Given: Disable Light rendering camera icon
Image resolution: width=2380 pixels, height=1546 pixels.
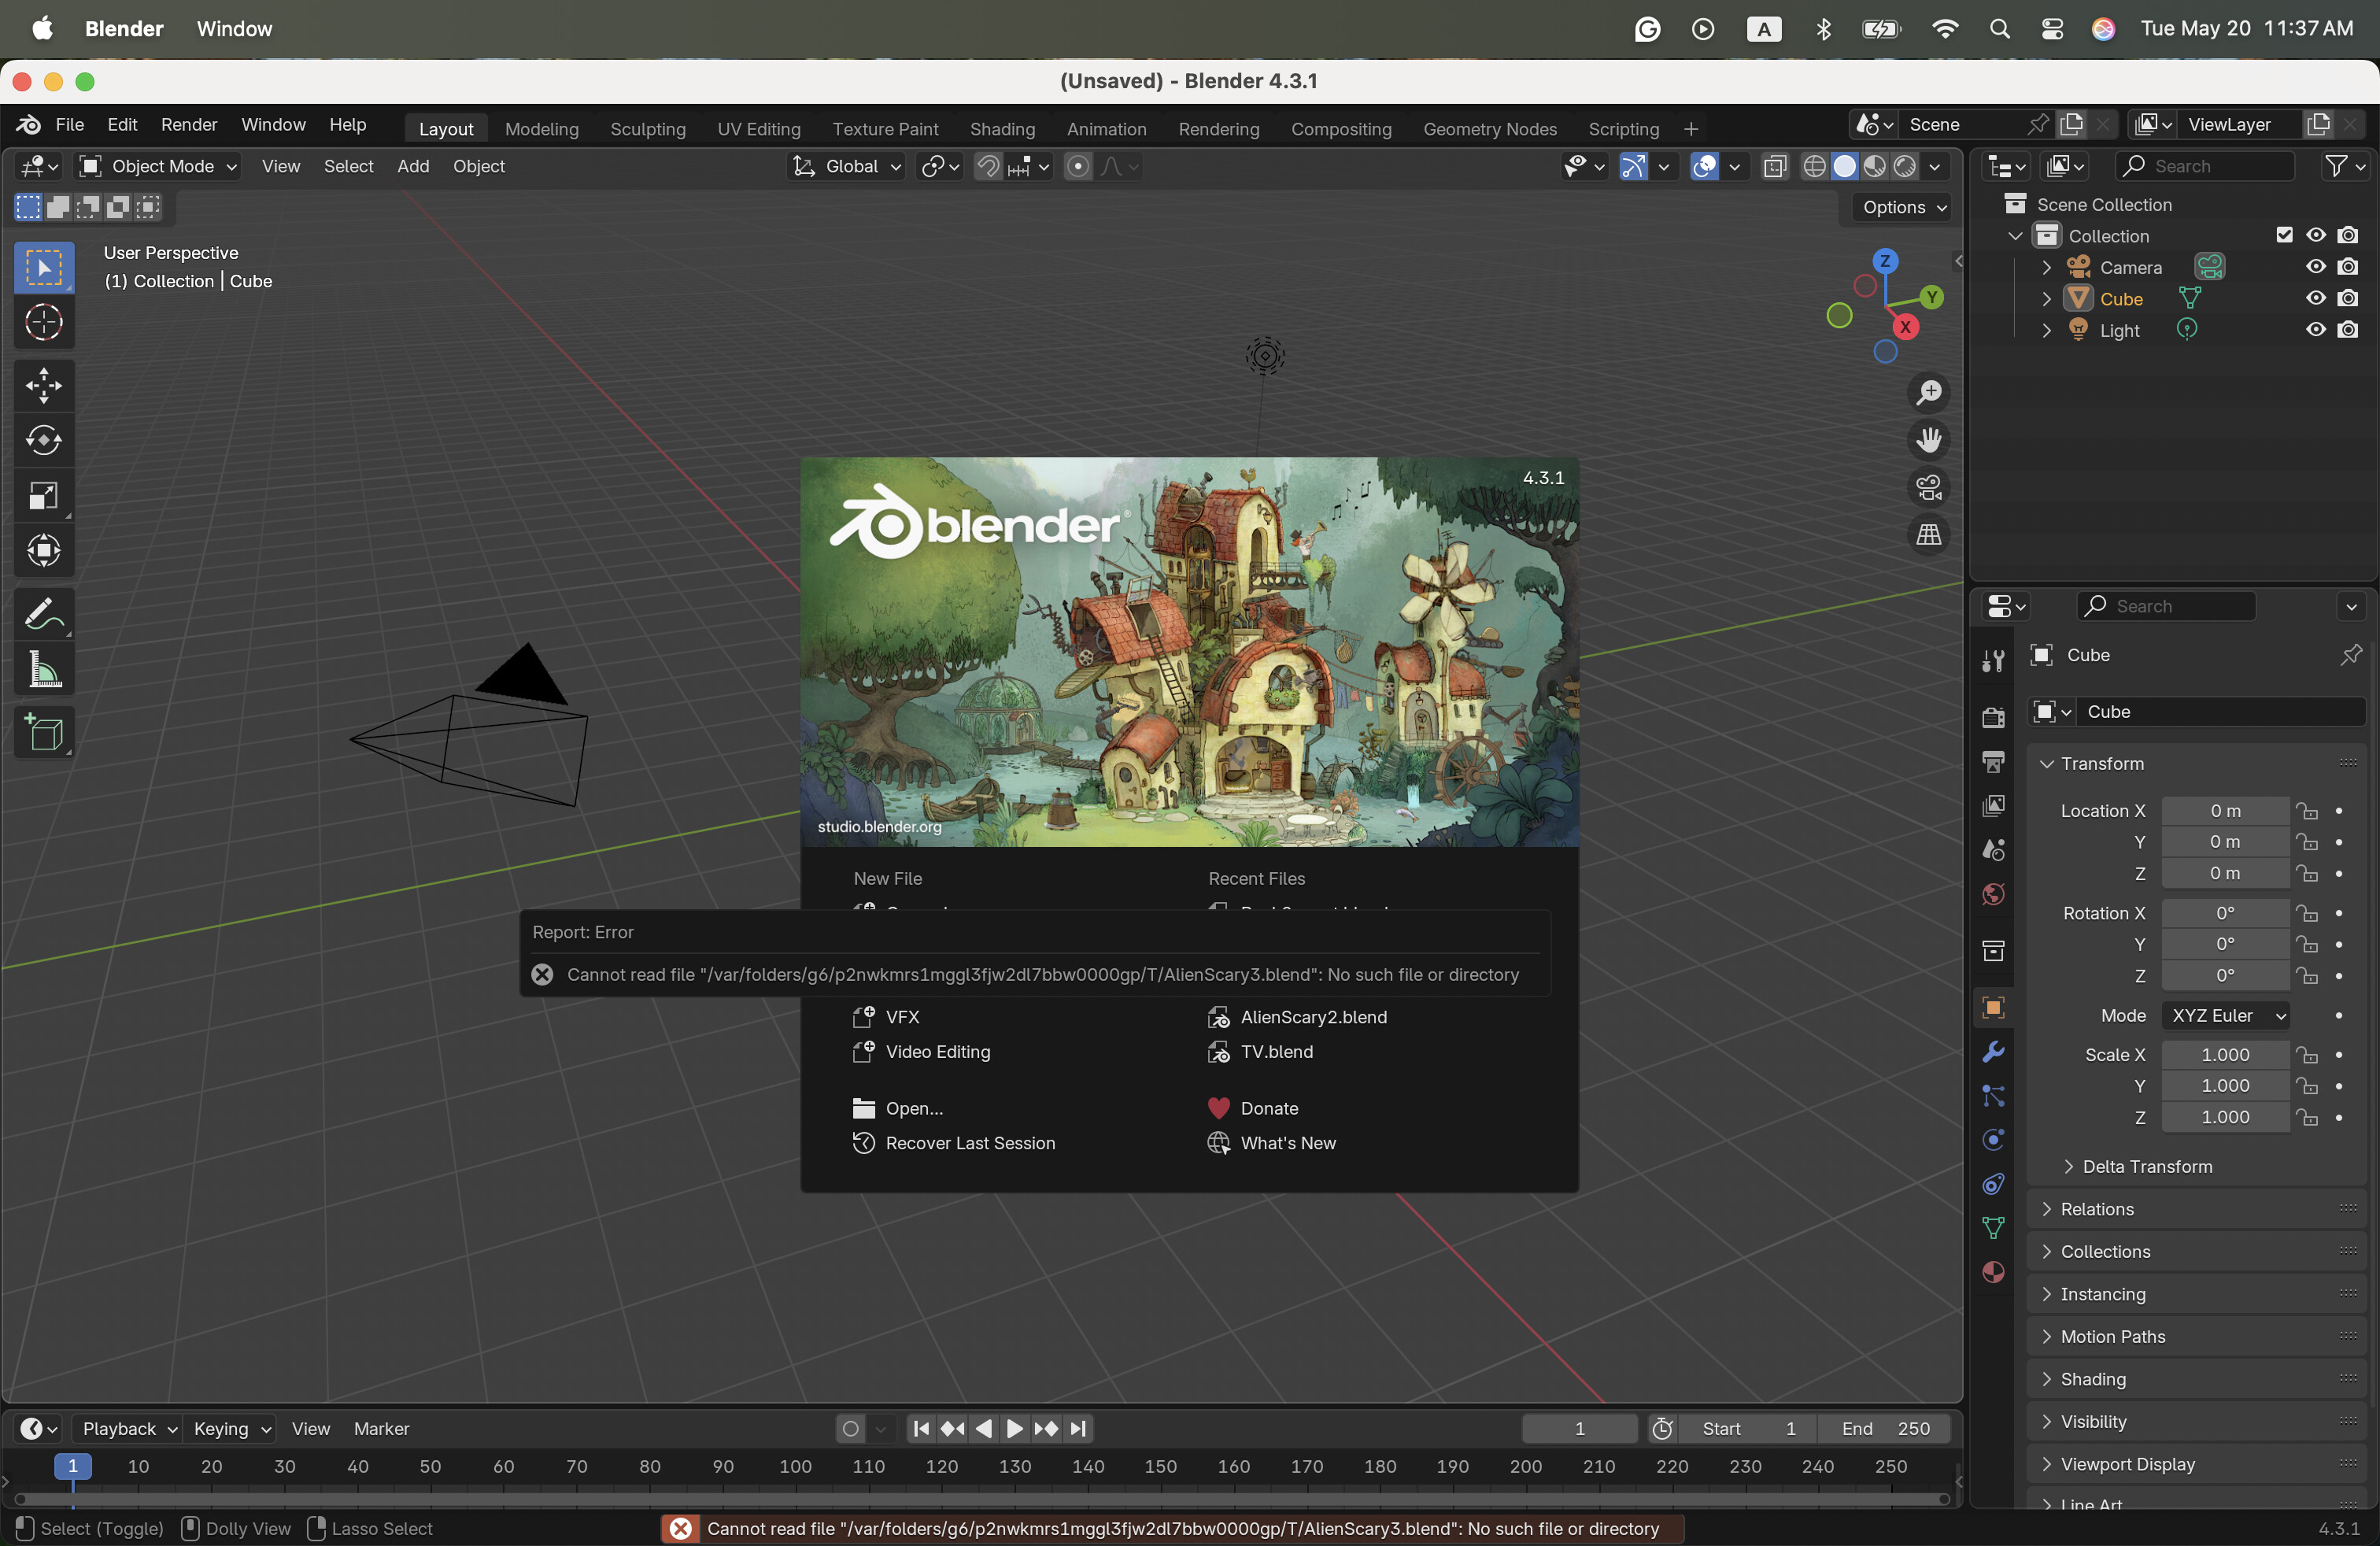Looking at the screenshot, I should point(2348,330).
